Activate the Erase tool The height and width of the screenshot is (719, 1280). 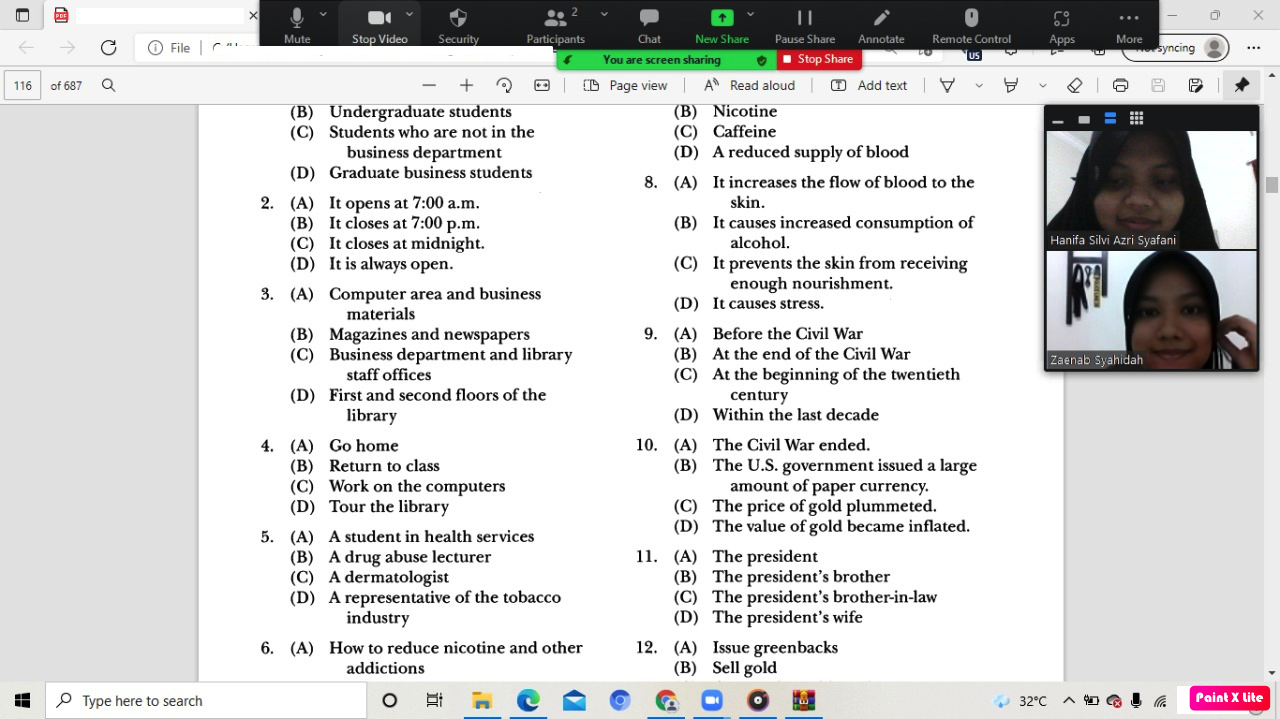tap(1074, 85)
